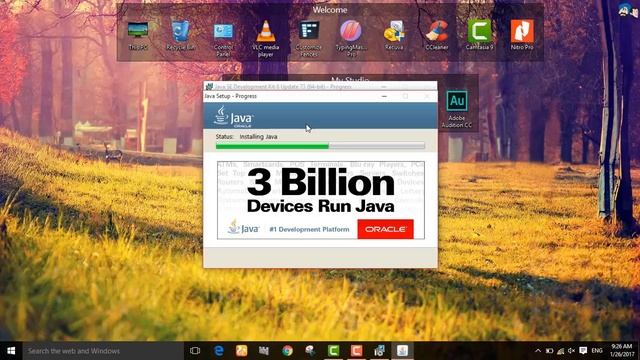
Task: Click the muted volume tray icon
Action: coord(571,351)
